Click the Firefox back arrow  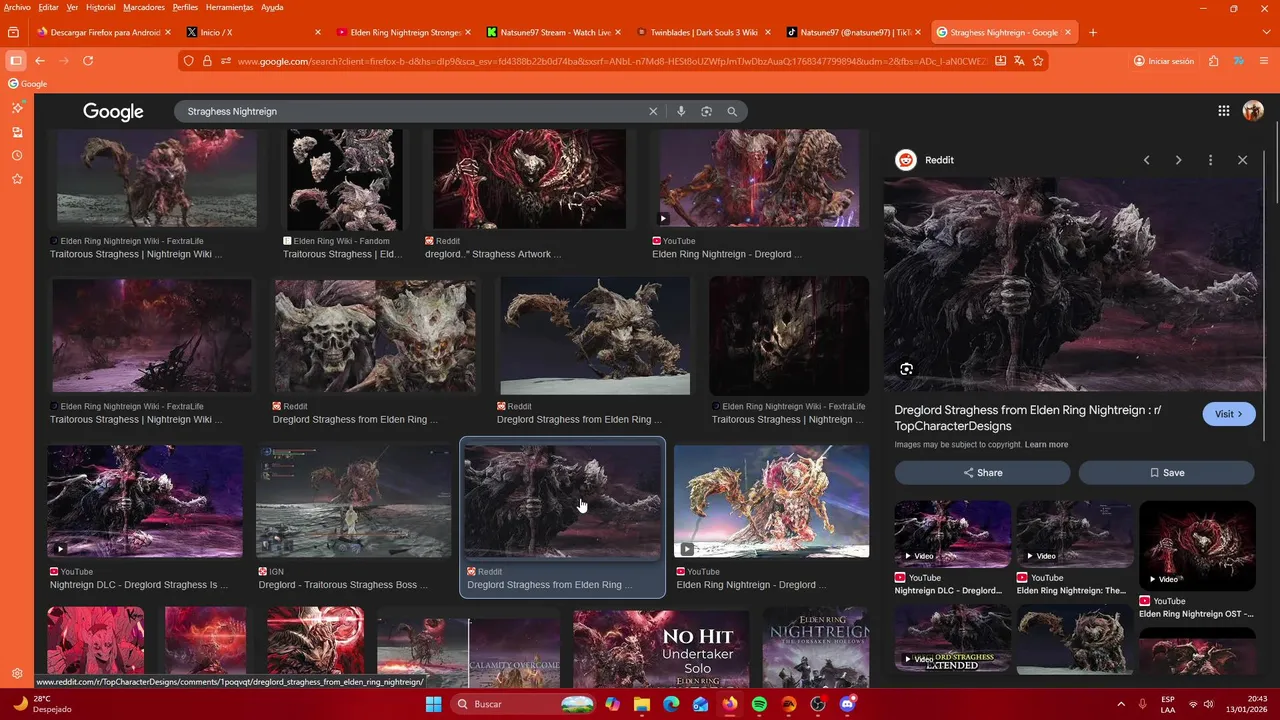click(40, 61)
